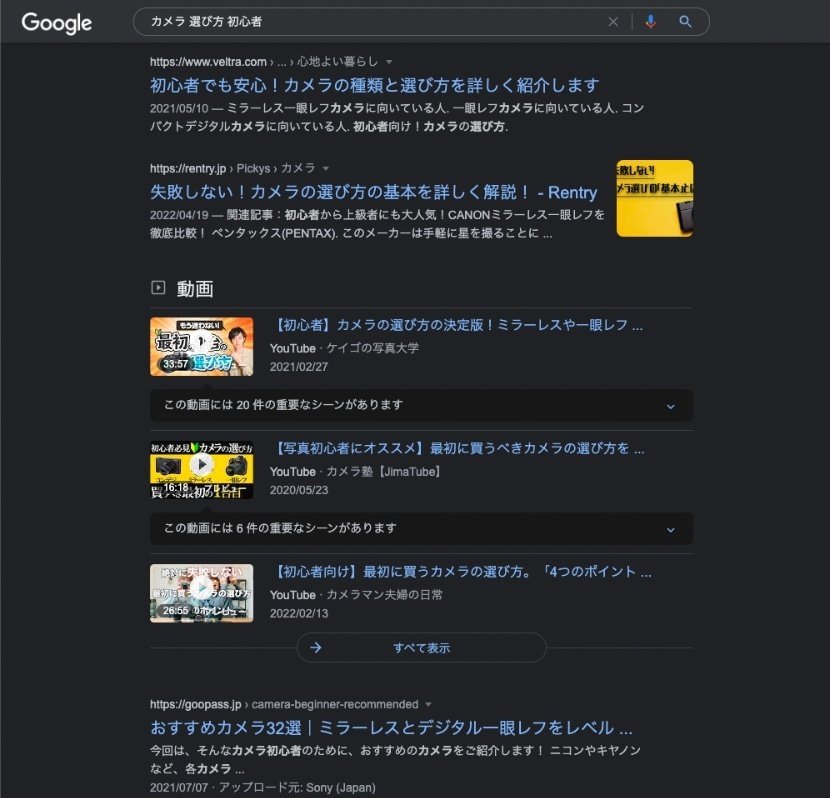Viewport: 830px width, 798px height.
Task: Click the play button on カメラ塾 JimaTube video
Action: 202,464
